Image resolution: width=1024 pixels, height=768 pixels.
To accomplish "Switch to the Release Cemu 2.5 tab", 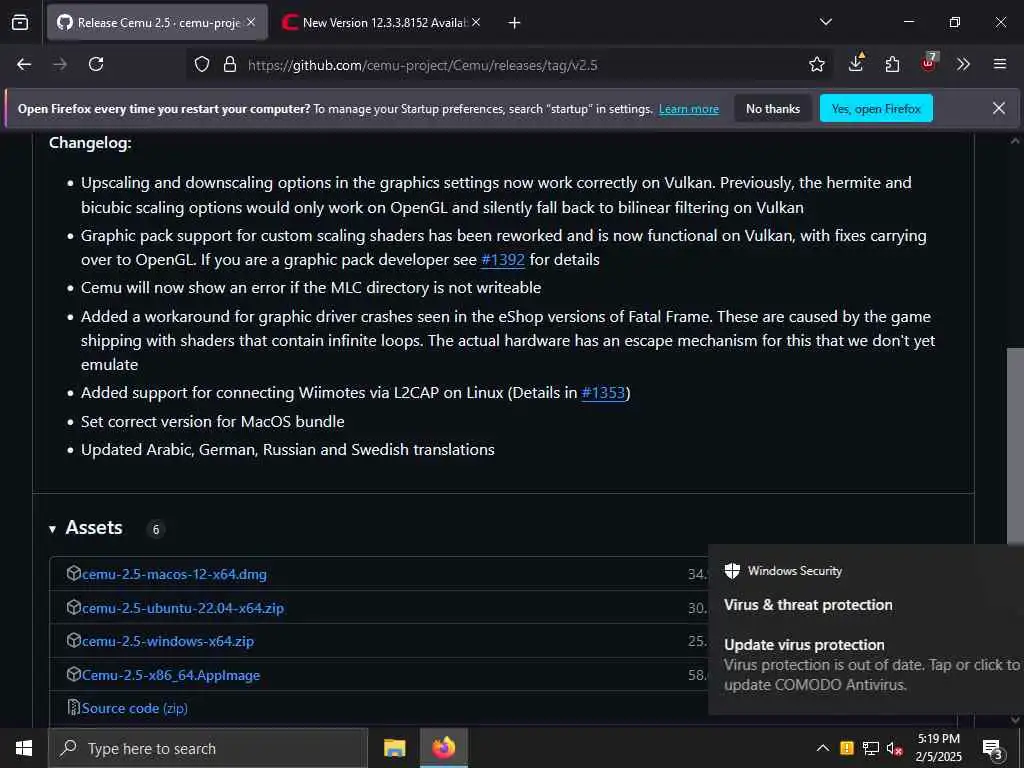I will click(157, 22).
